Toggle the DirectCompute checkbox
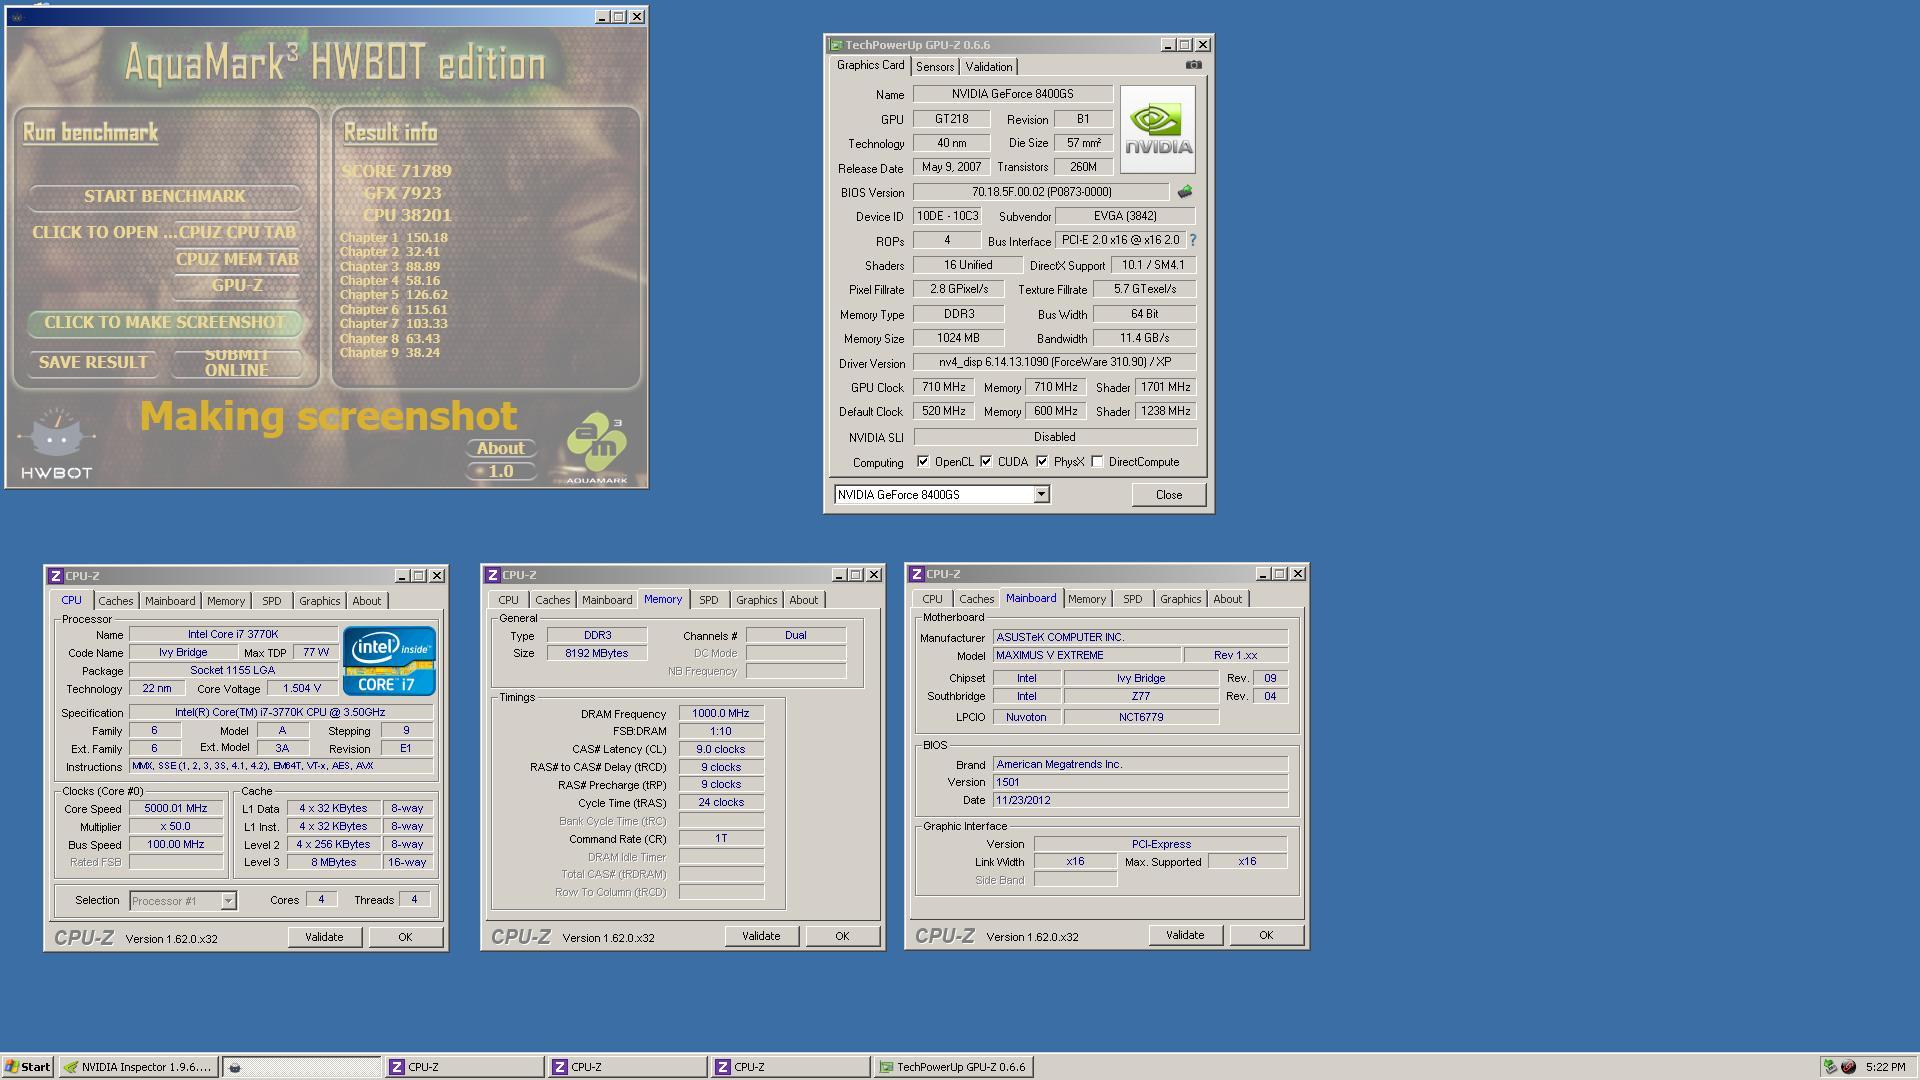 (x=1097, y=462)
